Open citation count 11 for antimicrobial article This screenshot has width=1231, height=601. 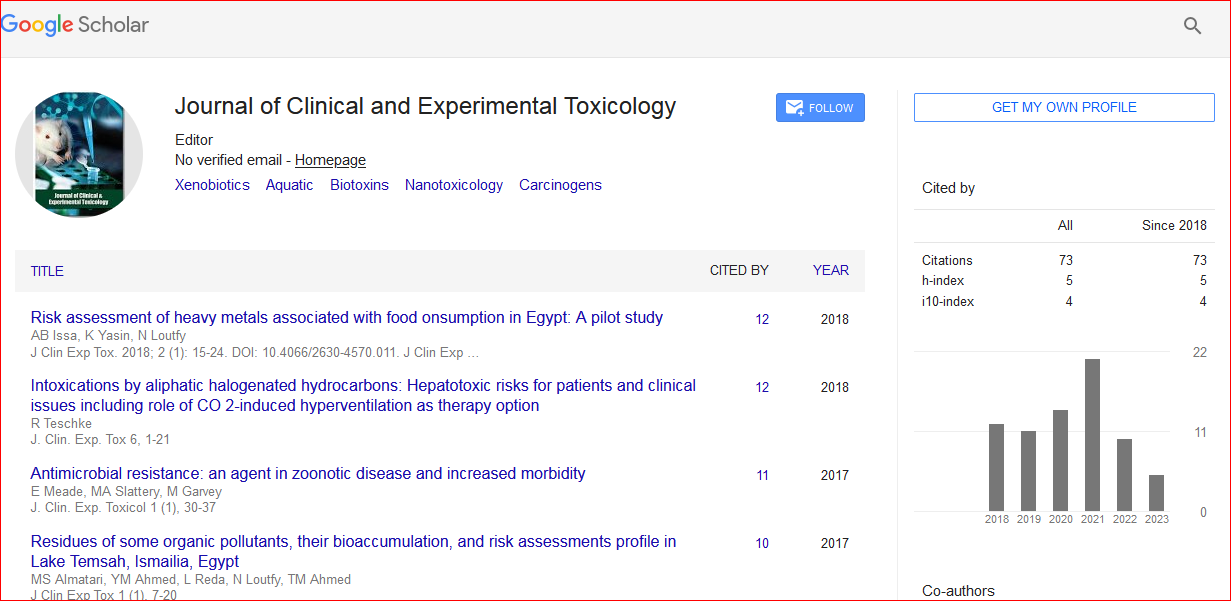tap(762, 476)
